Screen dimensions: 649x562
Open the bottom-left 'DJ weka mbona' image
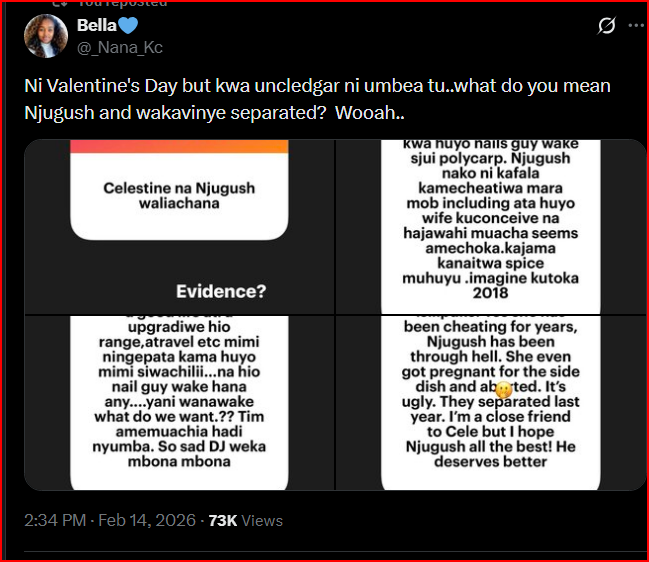(x=178, y=402)
